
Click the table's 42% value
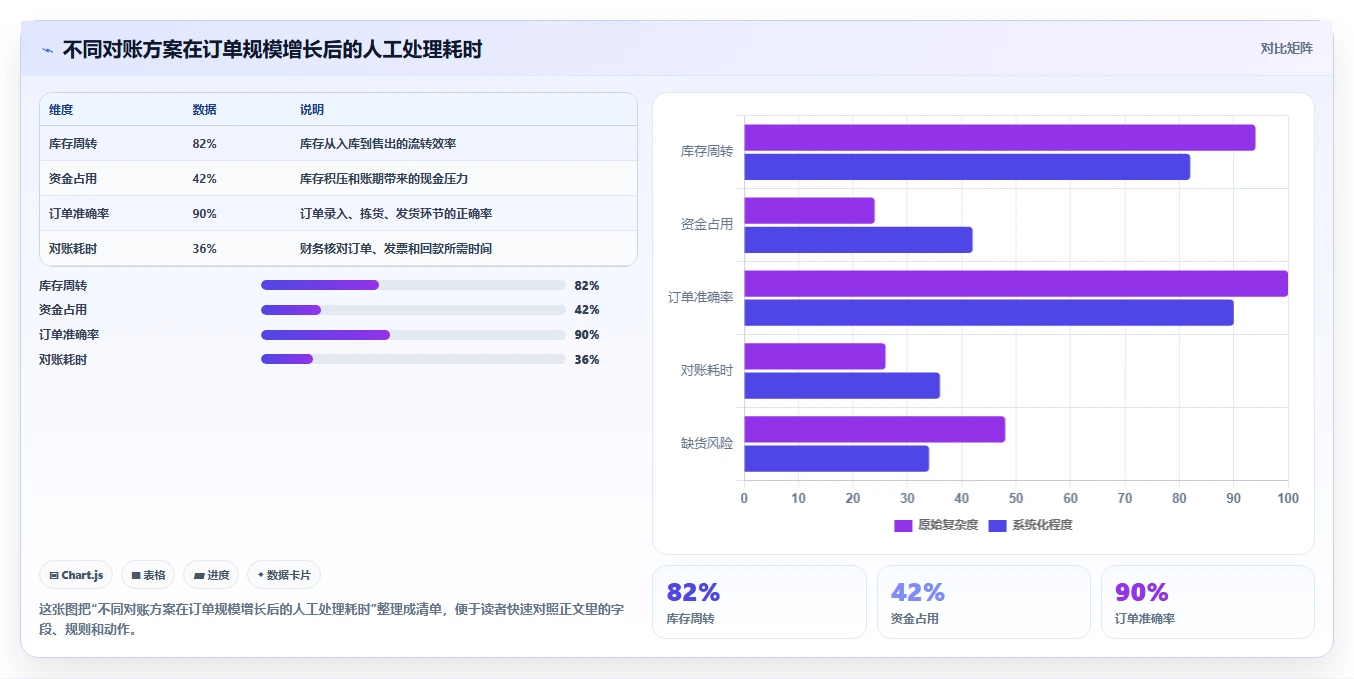(x=204, y=179)
